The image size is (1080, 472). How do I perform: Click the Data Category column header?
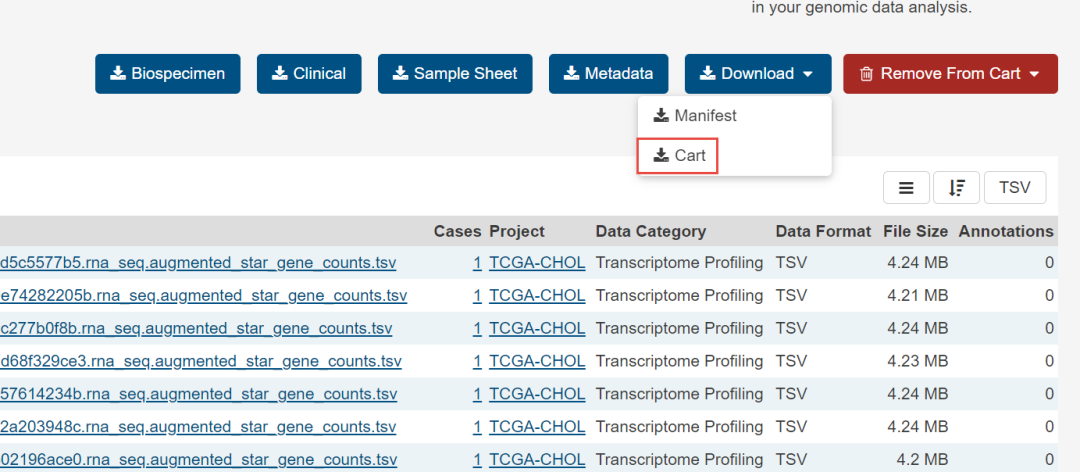(x=651, y=232)
